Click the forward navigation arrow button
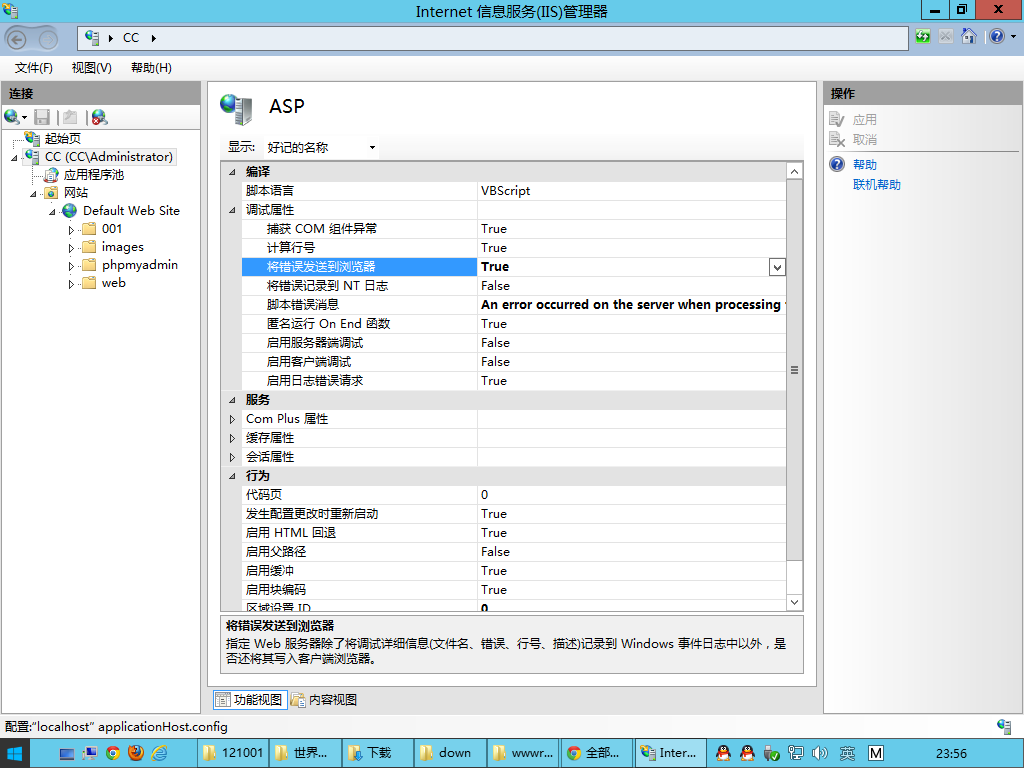 tap(48, 39)
